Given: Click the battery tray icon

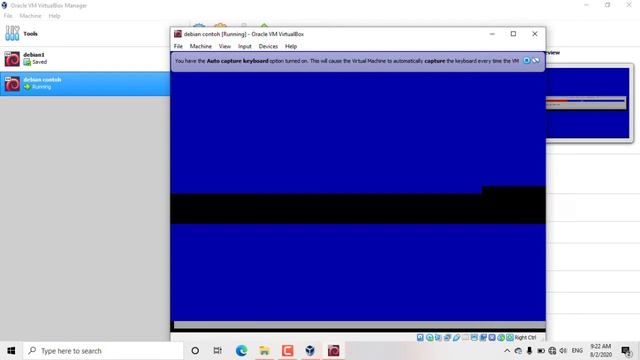Looking at the screenshot, I should [541, 351].
